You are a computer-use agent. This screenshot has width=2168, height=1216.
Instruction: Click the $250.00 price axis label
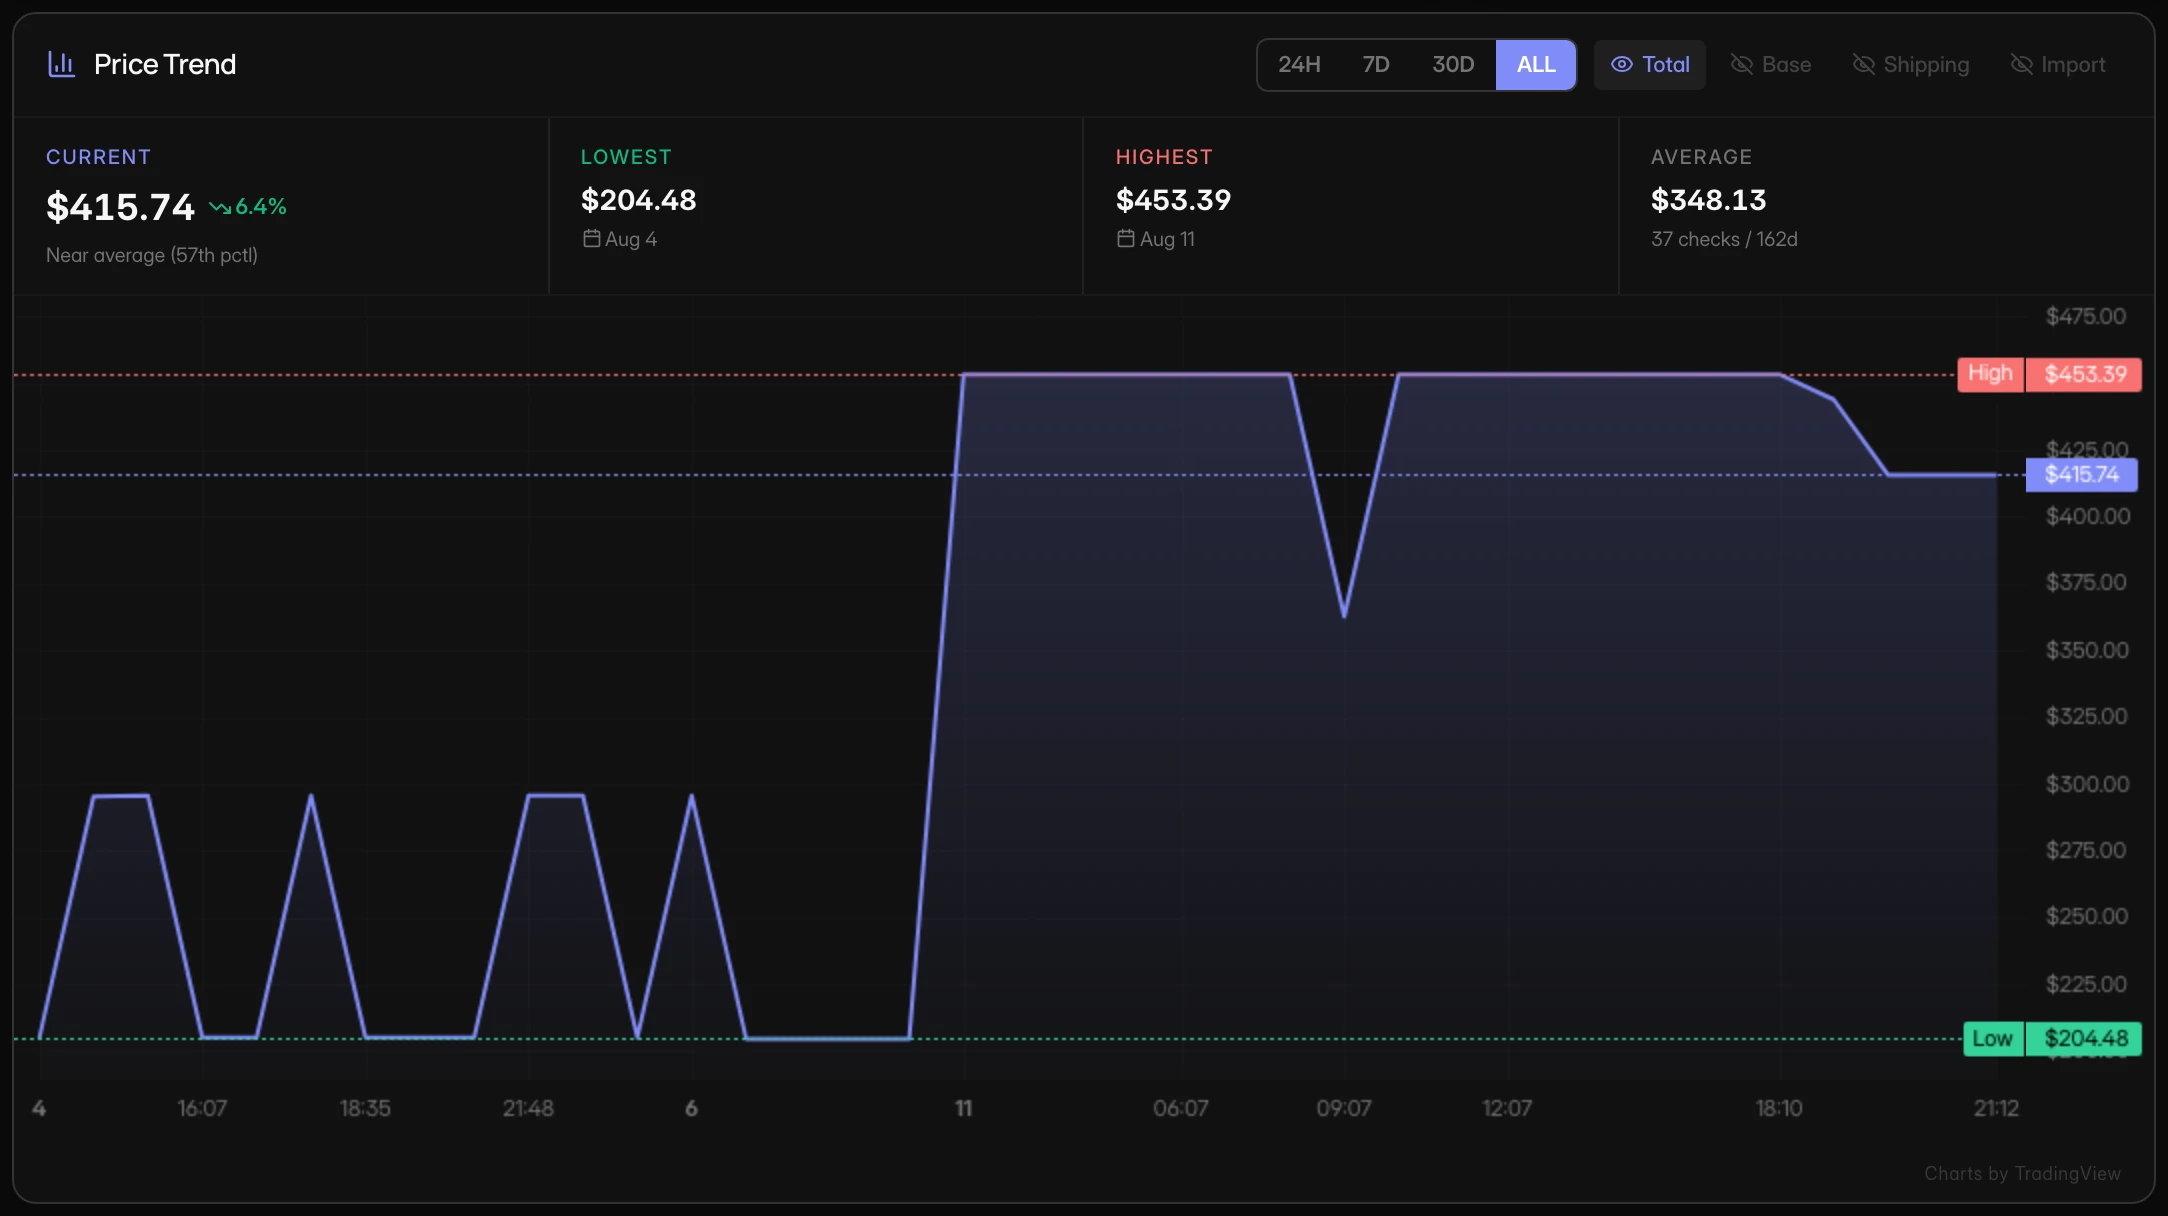point(2086,916)
